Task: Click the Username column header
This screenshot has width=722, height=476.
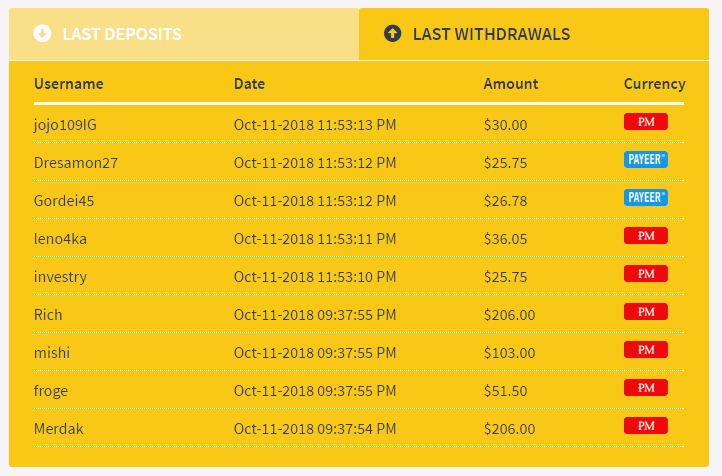Action: pyautogui.click(x=68, y=84)
